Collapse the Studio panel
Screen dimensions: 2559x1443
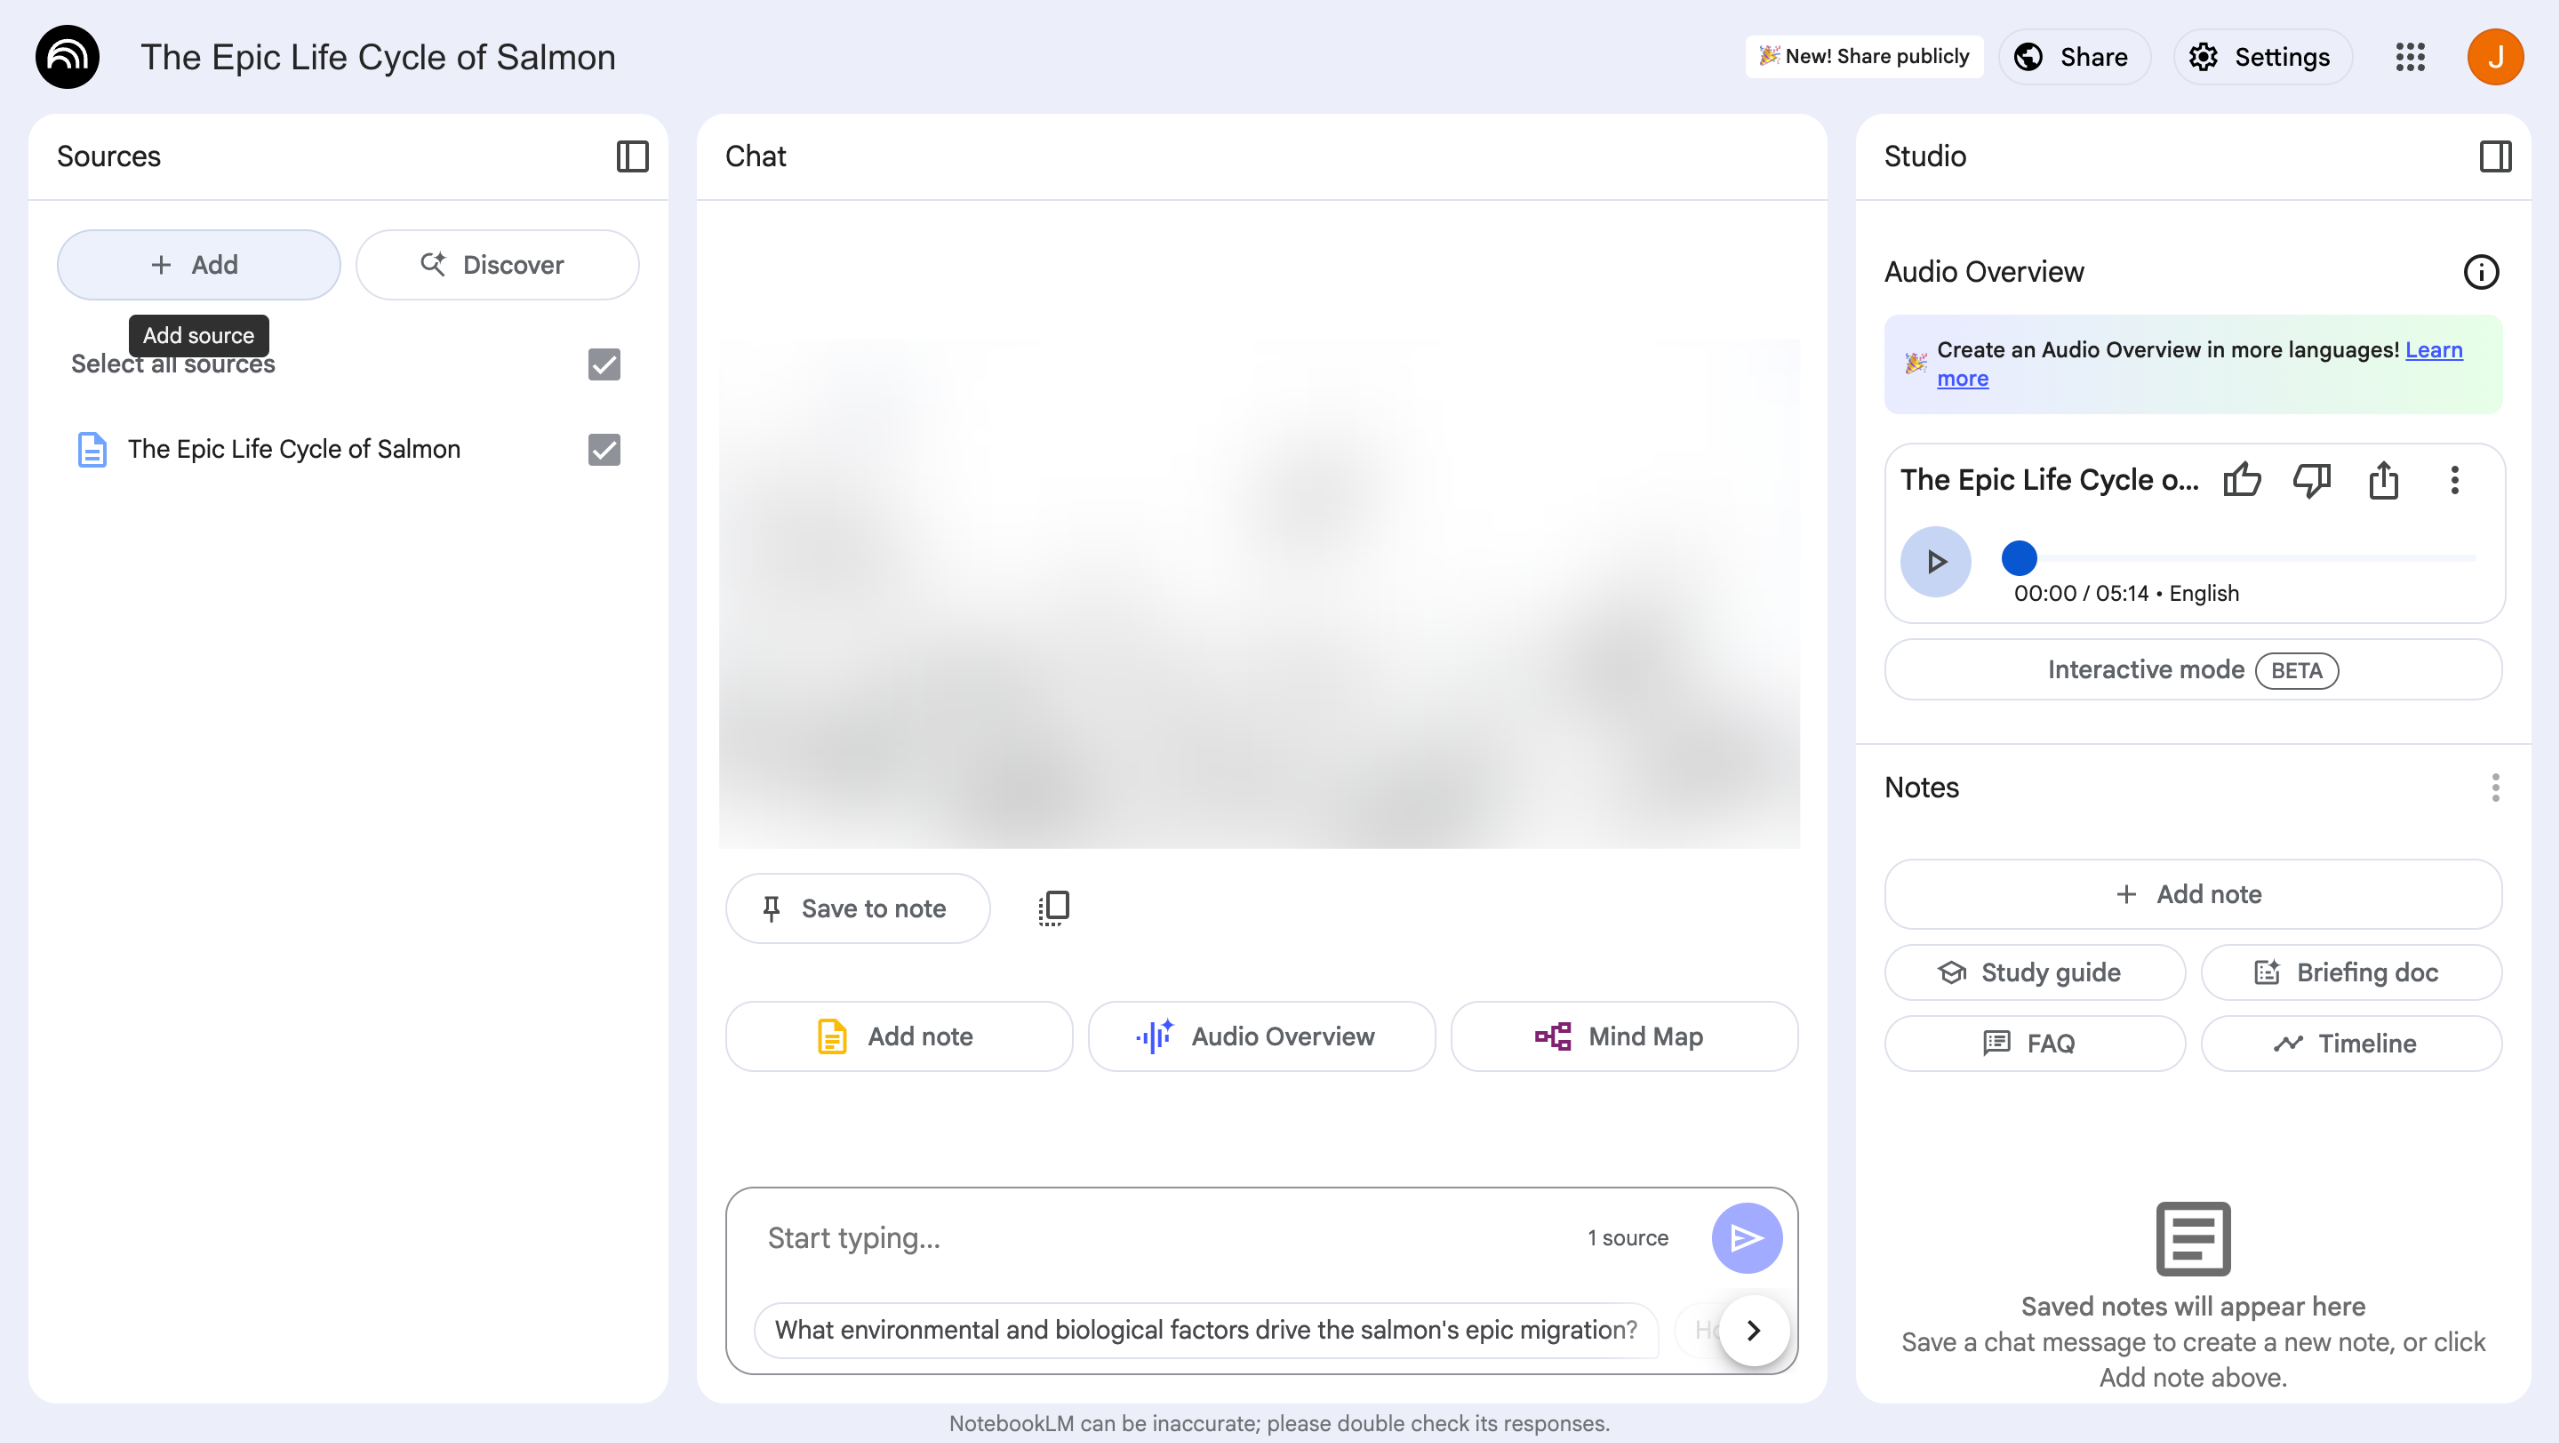tap(2495, 156)
